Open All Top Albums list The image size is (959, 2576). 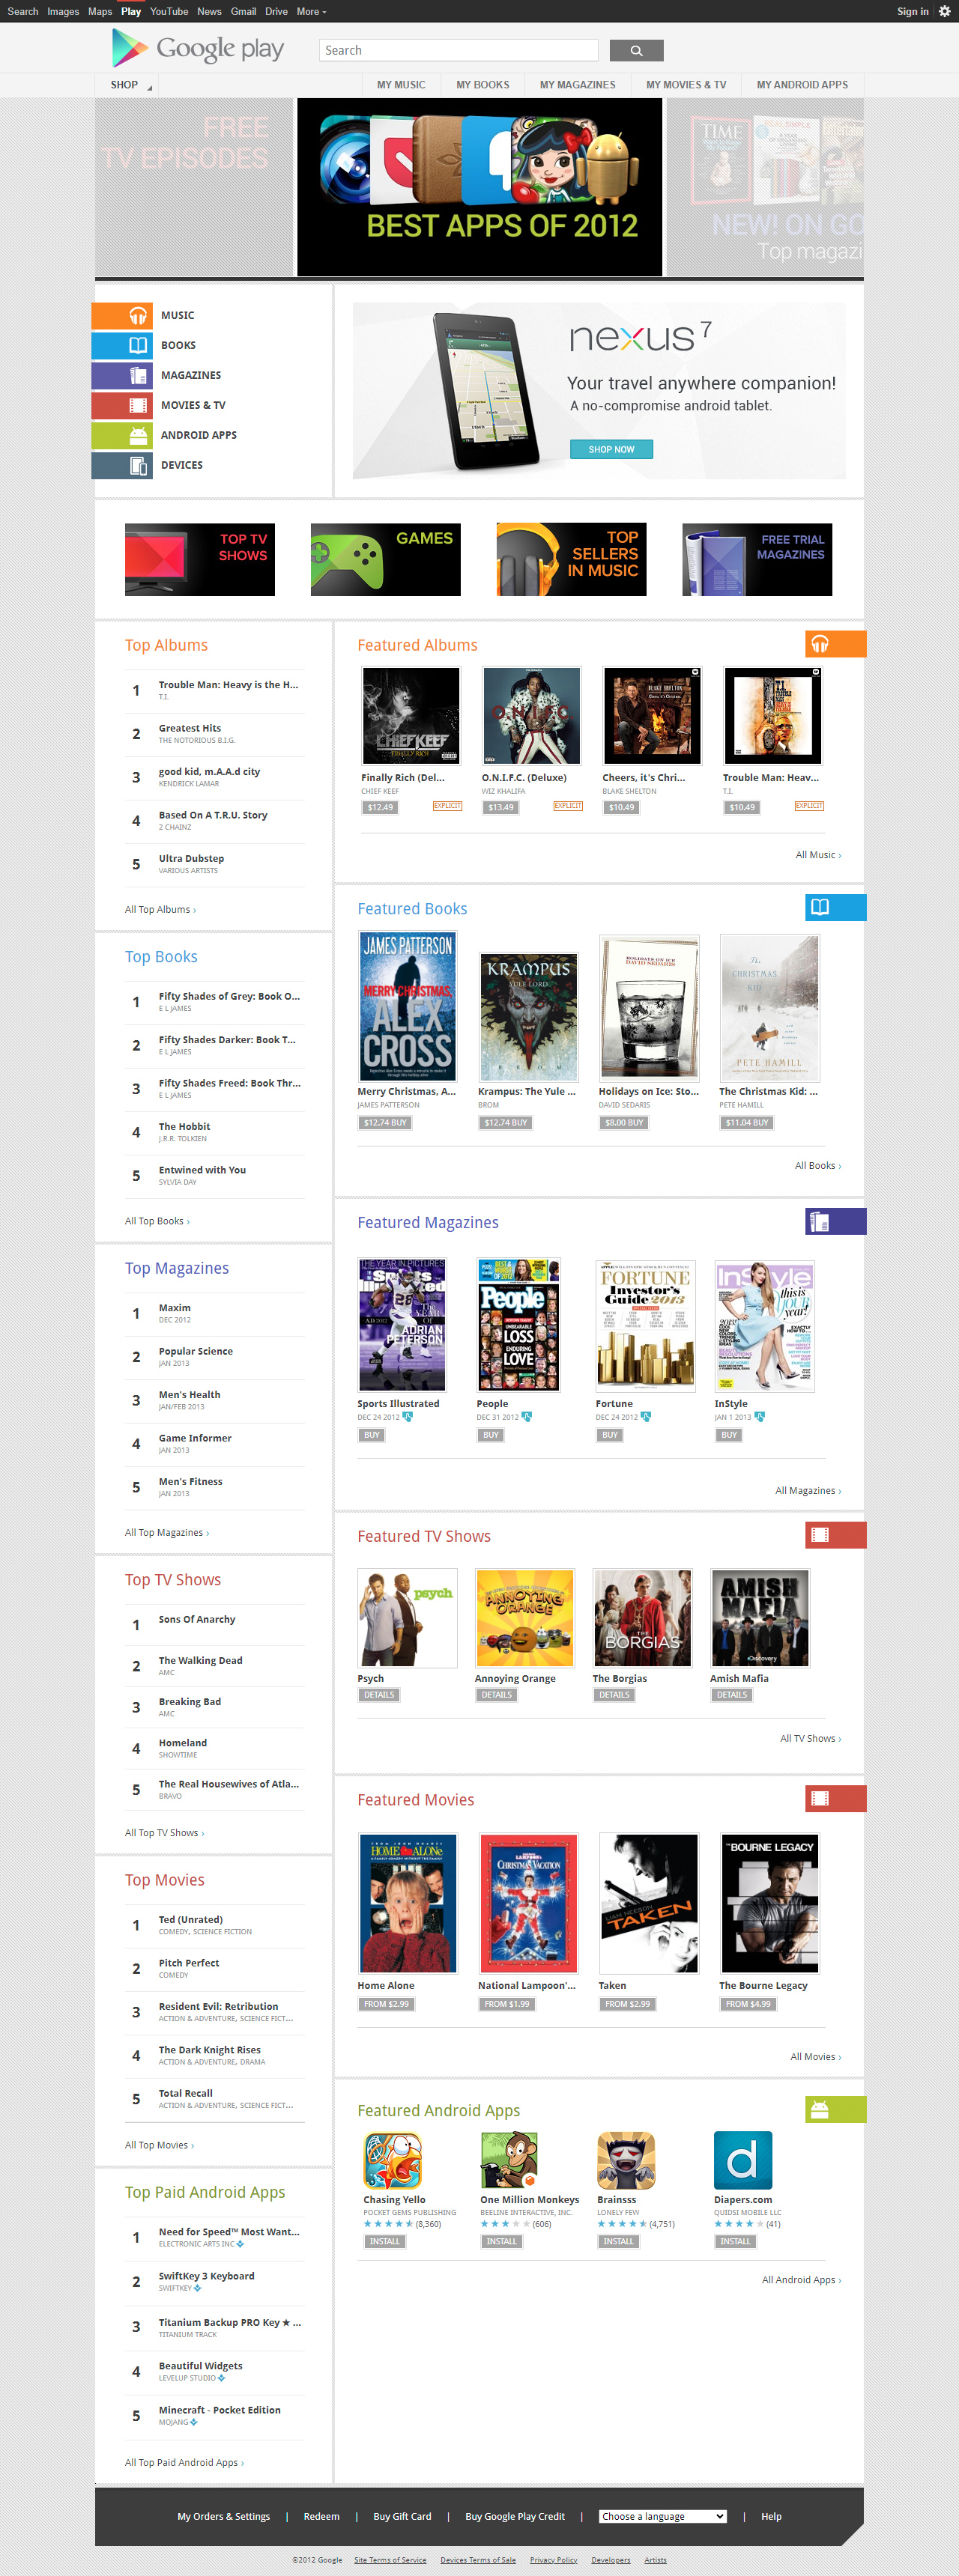(160, 909)
